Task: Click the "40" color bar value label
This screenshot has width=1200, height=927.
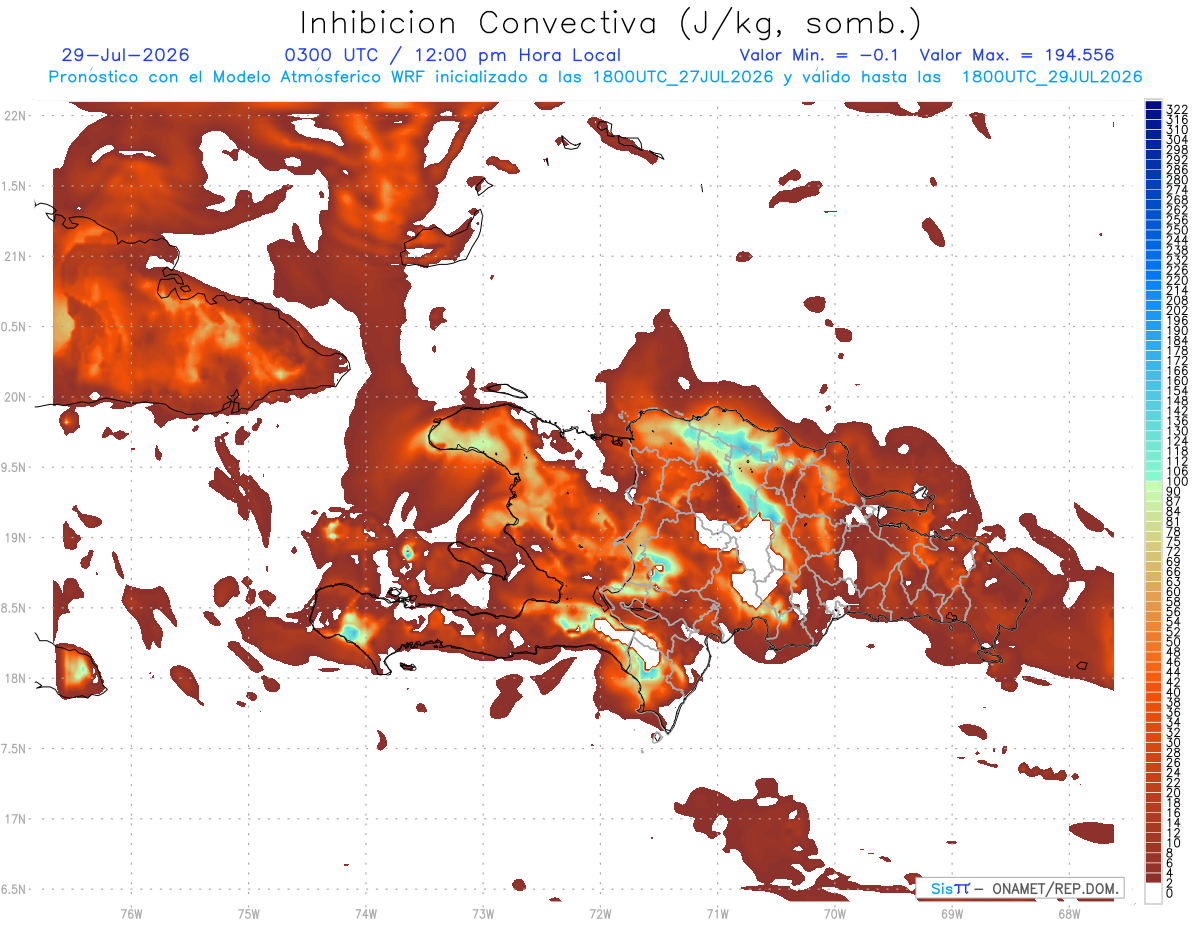Action: pyautogui.click(x=1174, y=692)
